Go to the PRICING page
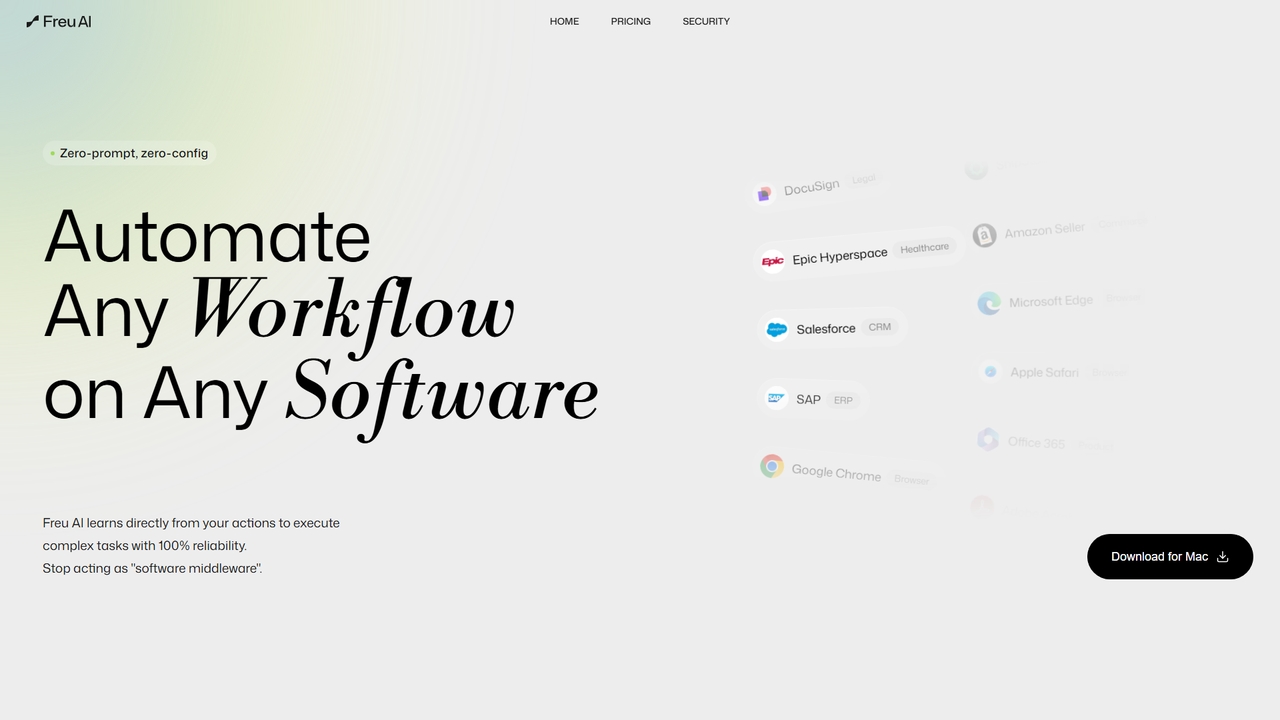The width and height of the screenshot is (1280, 720). point(631,21)
